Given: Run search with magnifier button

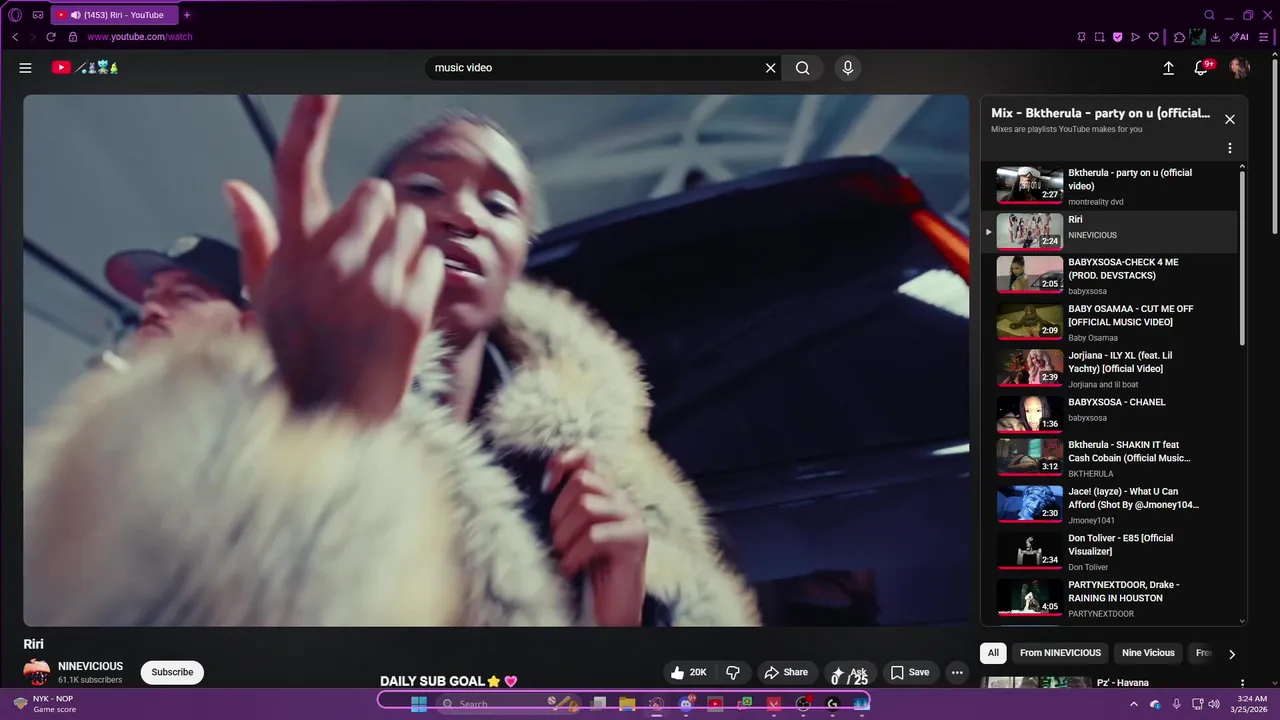Looking at the screenshot, I should pyautogui.click(x=802, y=68).
